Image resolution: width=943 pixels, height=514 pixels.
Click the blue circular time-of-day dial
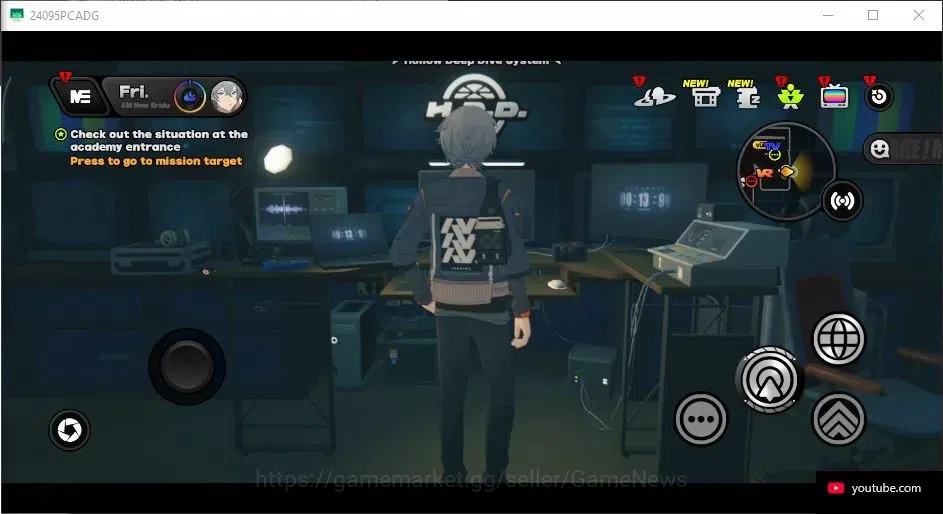(190, 97)
